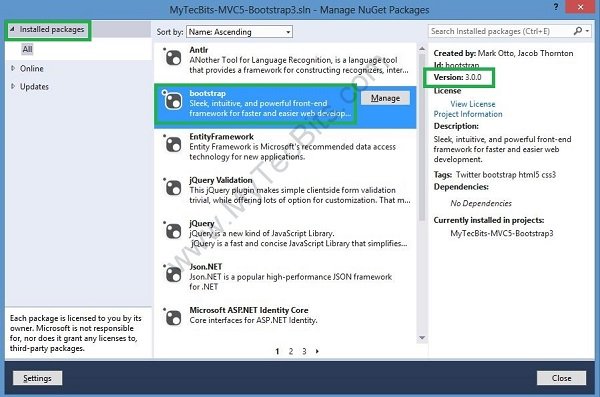Open the search options dropdown arrow

tap(587, 31)
